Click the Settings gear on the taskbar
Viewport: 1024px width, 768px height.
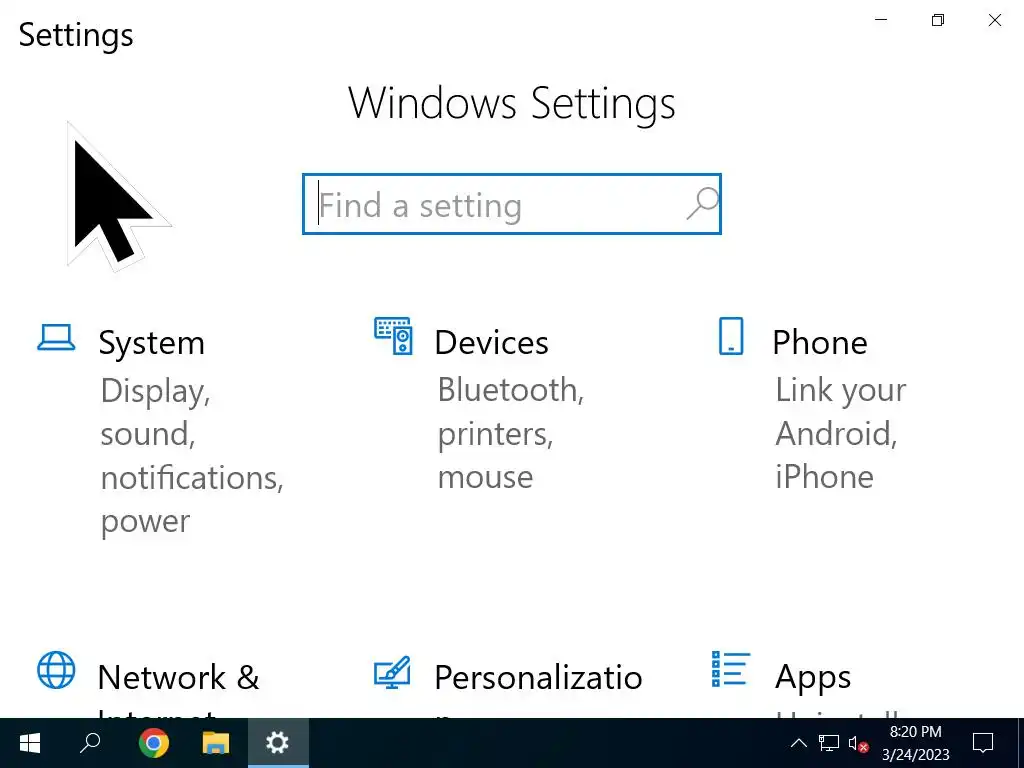point(277,743)
